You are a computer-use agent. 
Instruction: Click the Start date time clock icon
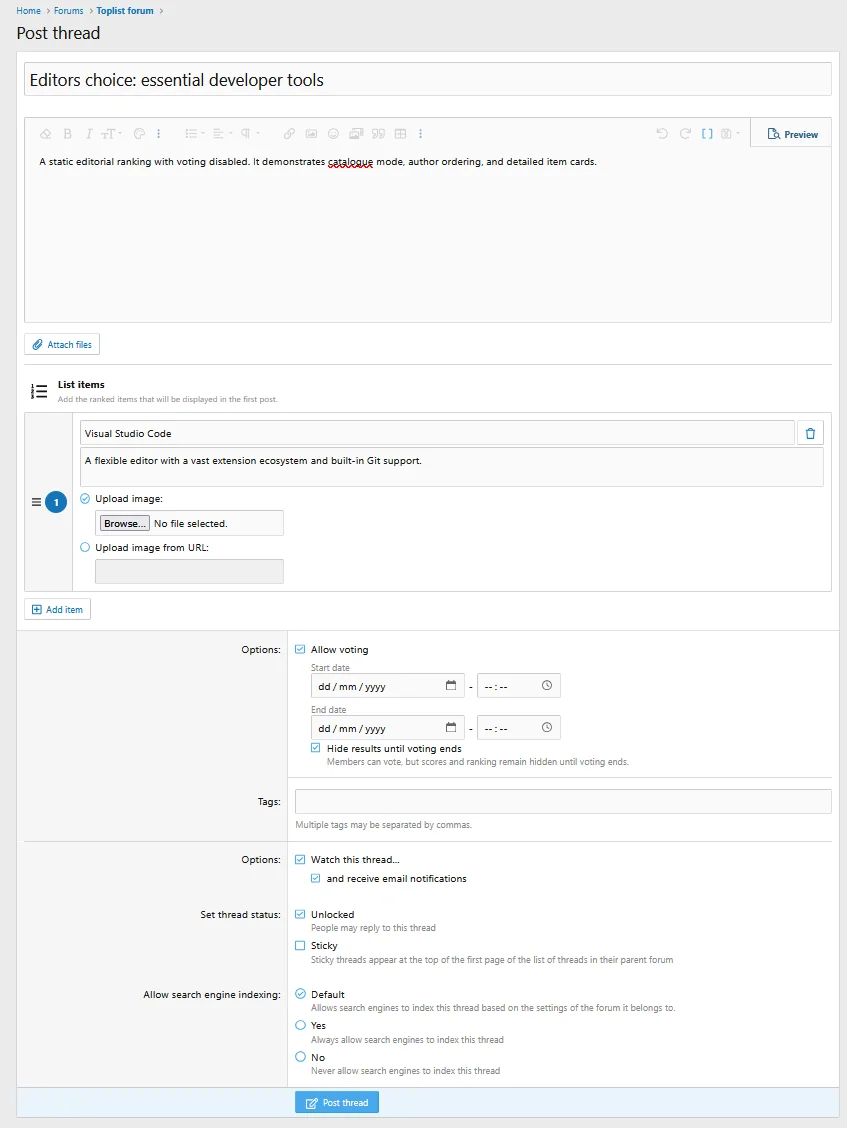point(547,686)
